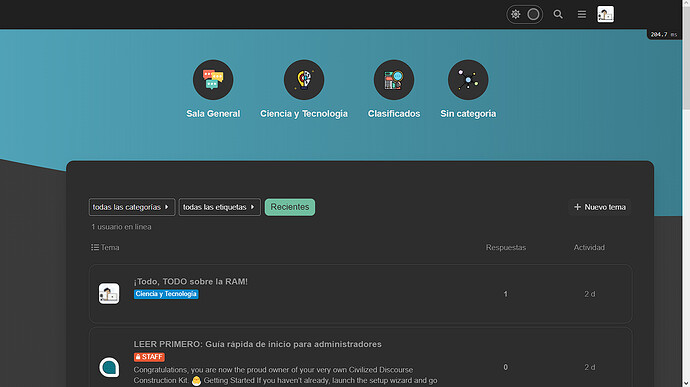Click the Tema column list icon
Image resolution: width=690 pixels, height=387 pixels.
[95, 247]
